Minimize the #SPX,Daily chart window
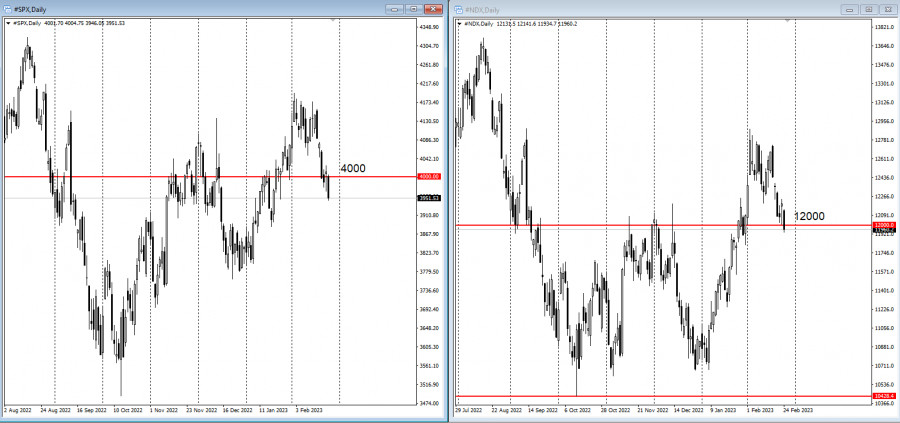The width and height of the screenshot is (900, 423). click(394, 9)
